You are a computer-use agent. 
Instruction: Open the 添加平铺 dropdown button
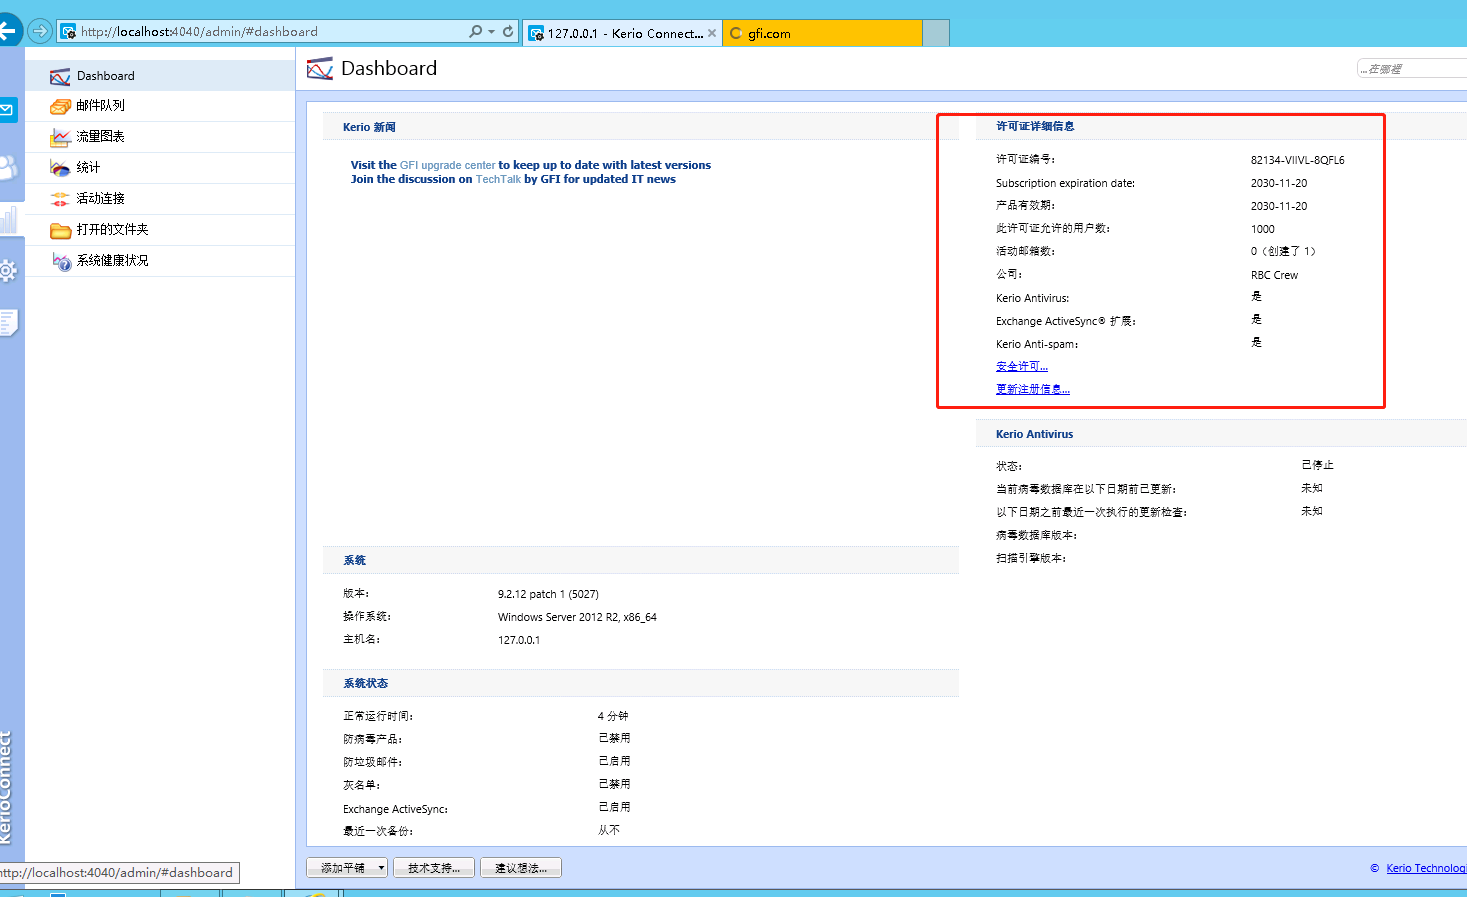[x=347, y=868]
